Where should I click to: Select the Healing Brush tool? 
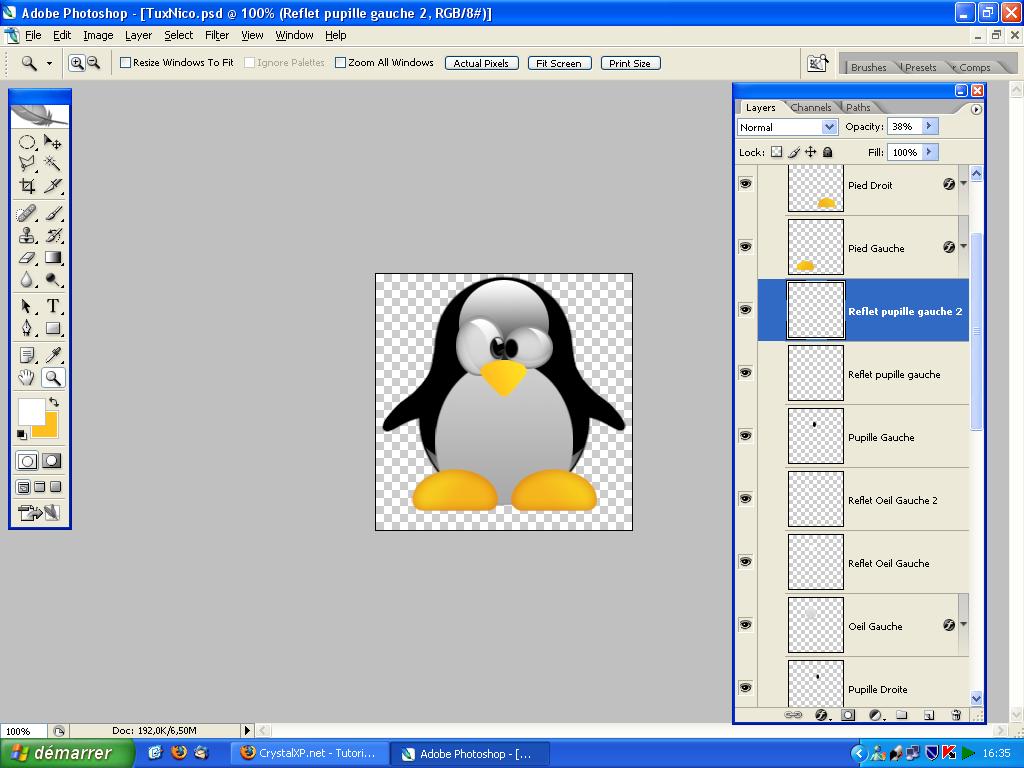(x=27, y=213)
